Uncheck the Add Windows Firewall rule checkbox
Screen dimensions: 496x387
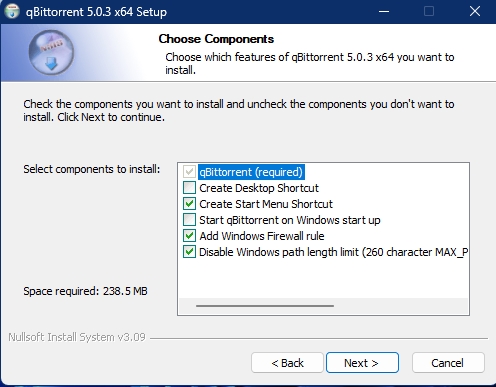(x=189, y=236)
